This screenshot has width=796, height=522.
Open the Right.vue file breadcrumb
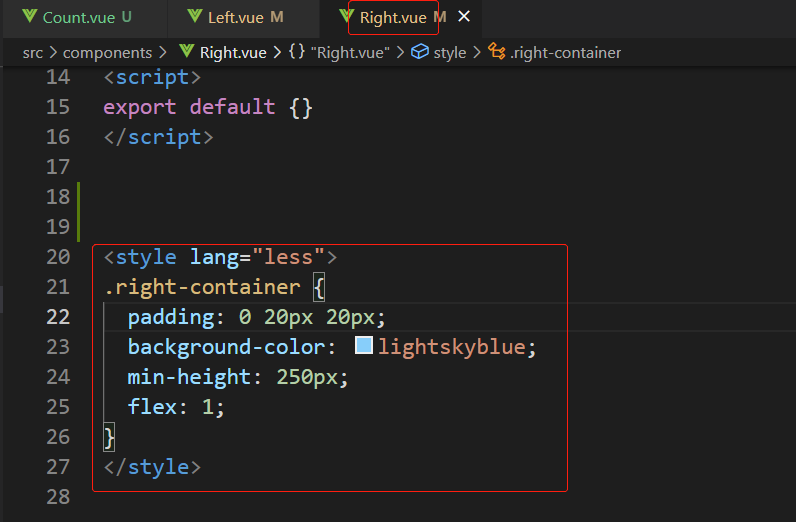coord(233,53)
